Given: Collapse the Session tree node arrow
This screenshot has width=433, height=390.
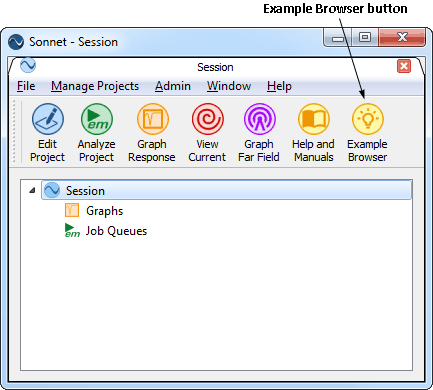Looking at the screenshot, I should tap(32, 190).
